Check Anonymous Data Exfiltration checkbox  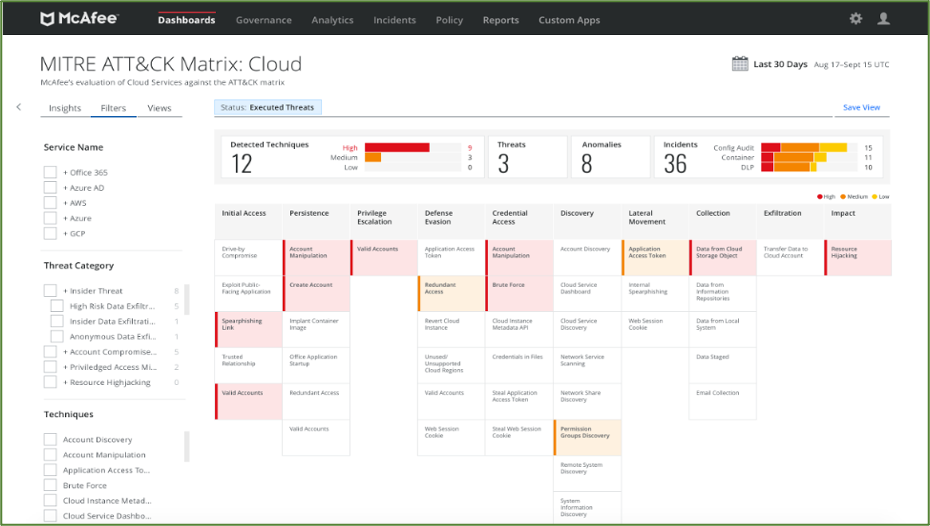tap(57, 336)
